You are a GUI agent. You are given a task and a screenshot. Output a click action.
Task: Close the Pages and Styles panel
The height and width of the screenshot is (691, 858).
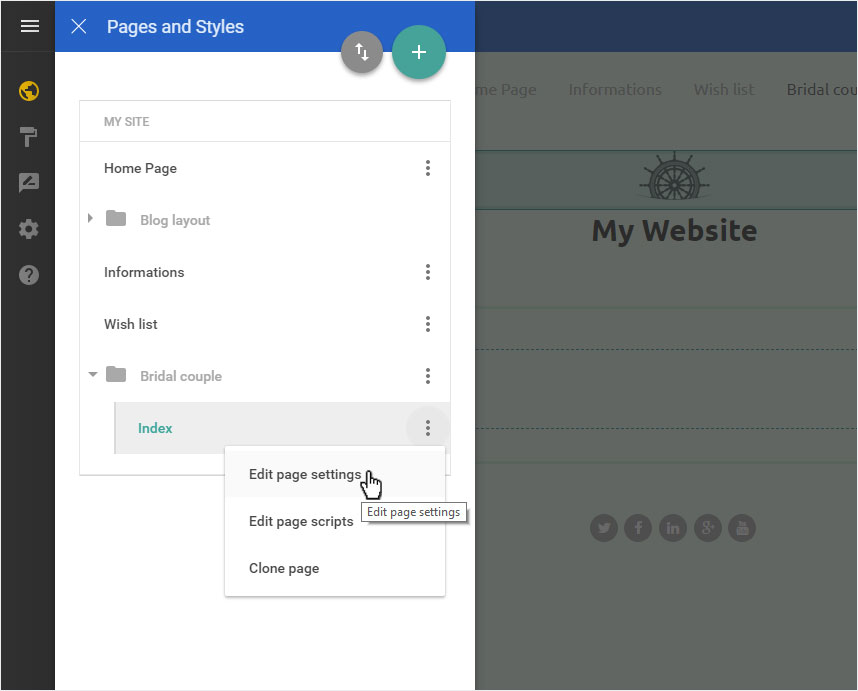[x=79, y=26]
